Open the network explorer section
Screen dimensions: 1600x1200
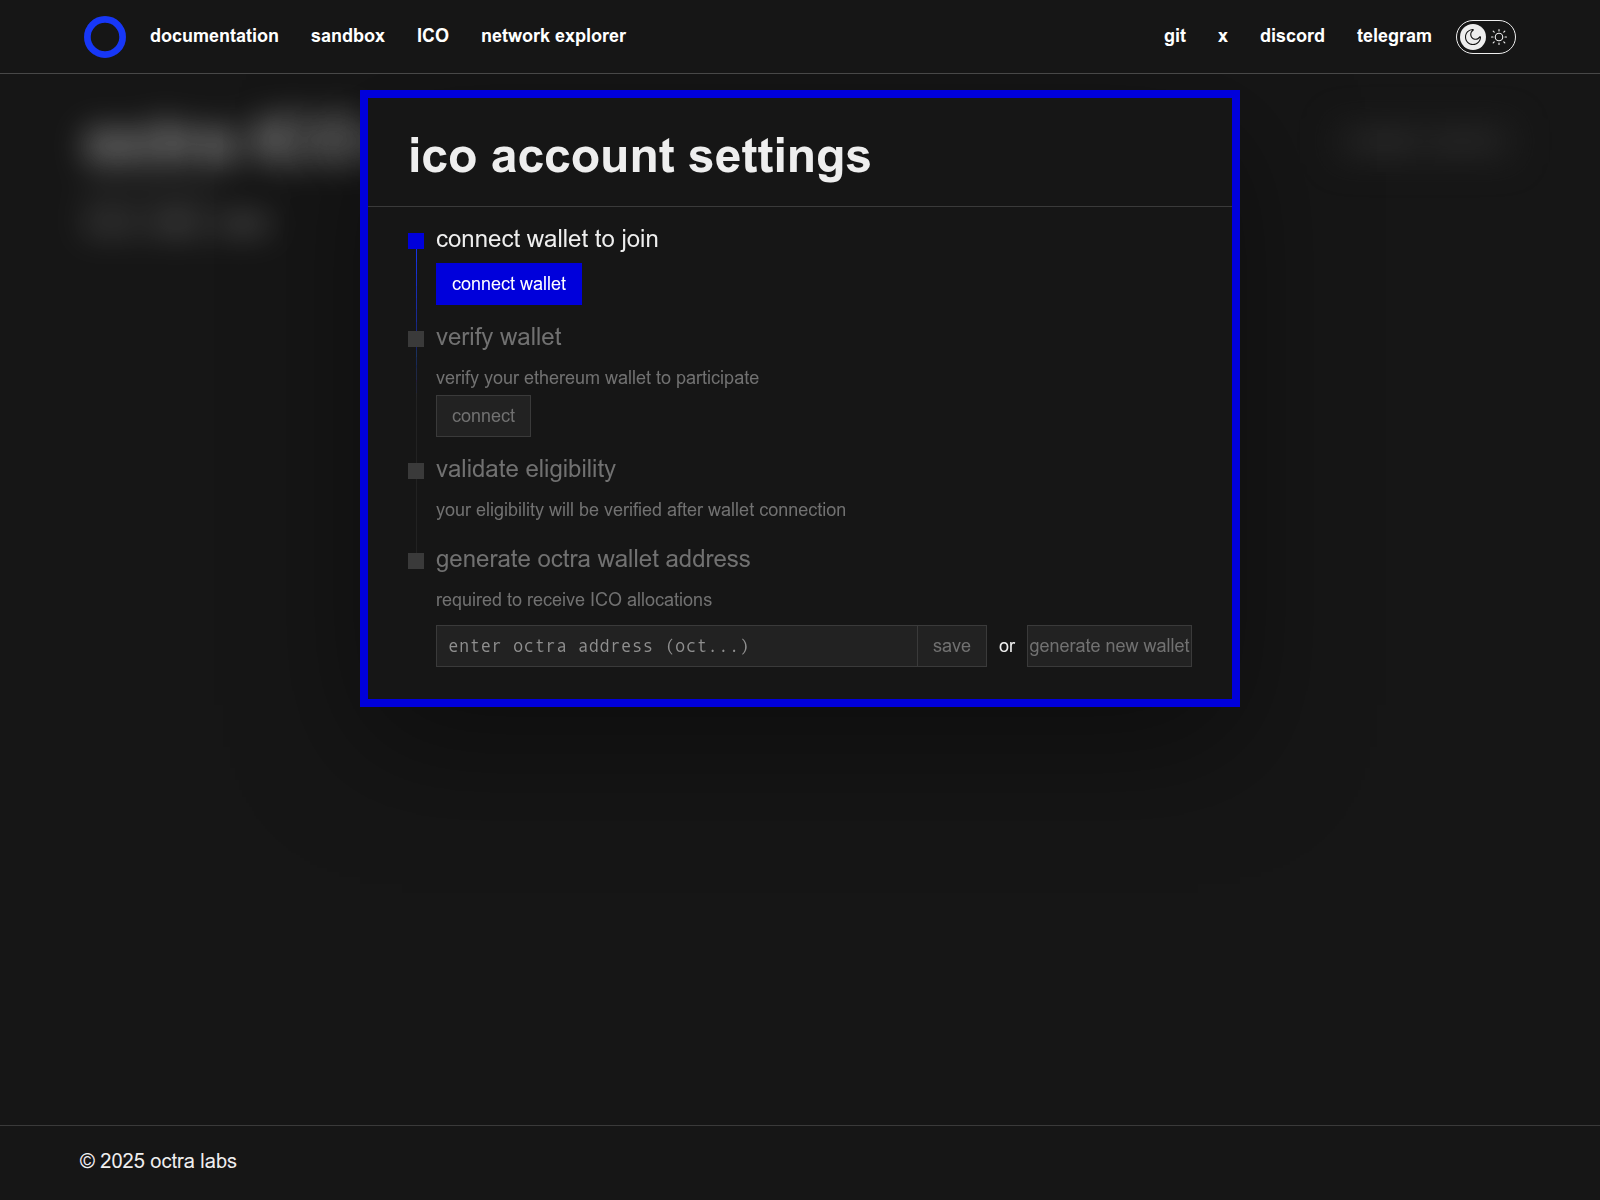tap(553, 36)
